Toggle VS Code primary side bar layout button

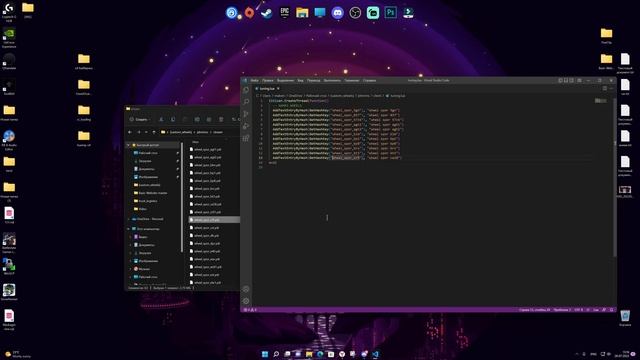pyautogui.click(x=560, y=80)
